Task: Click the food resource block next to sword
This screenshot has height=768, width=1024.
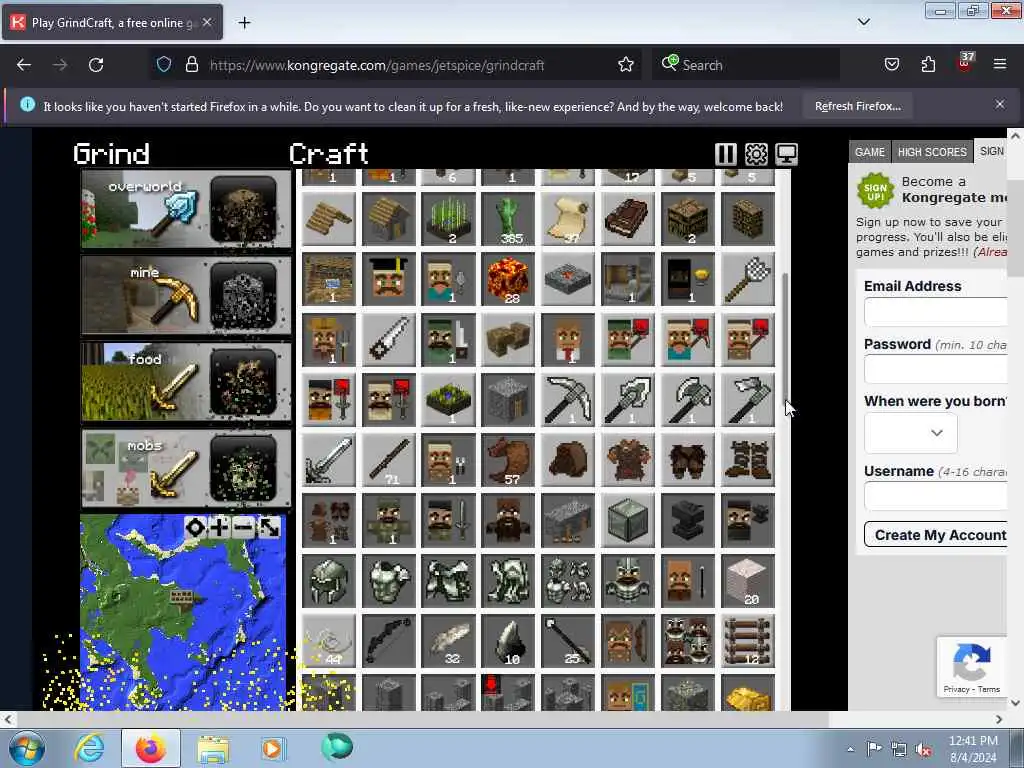Action: pyautogui.click(x=244, y=382)
